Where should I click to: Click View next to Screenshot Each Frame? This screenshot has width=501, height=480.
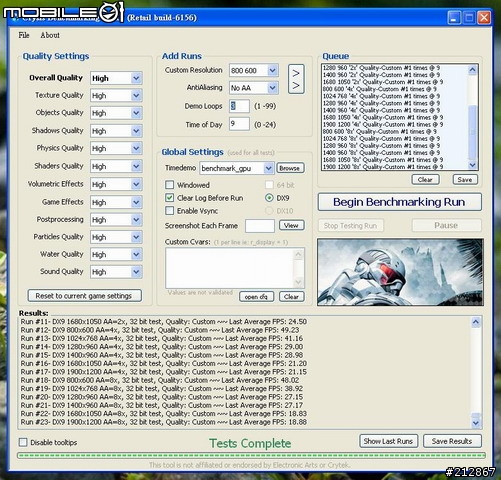[291, 226]
